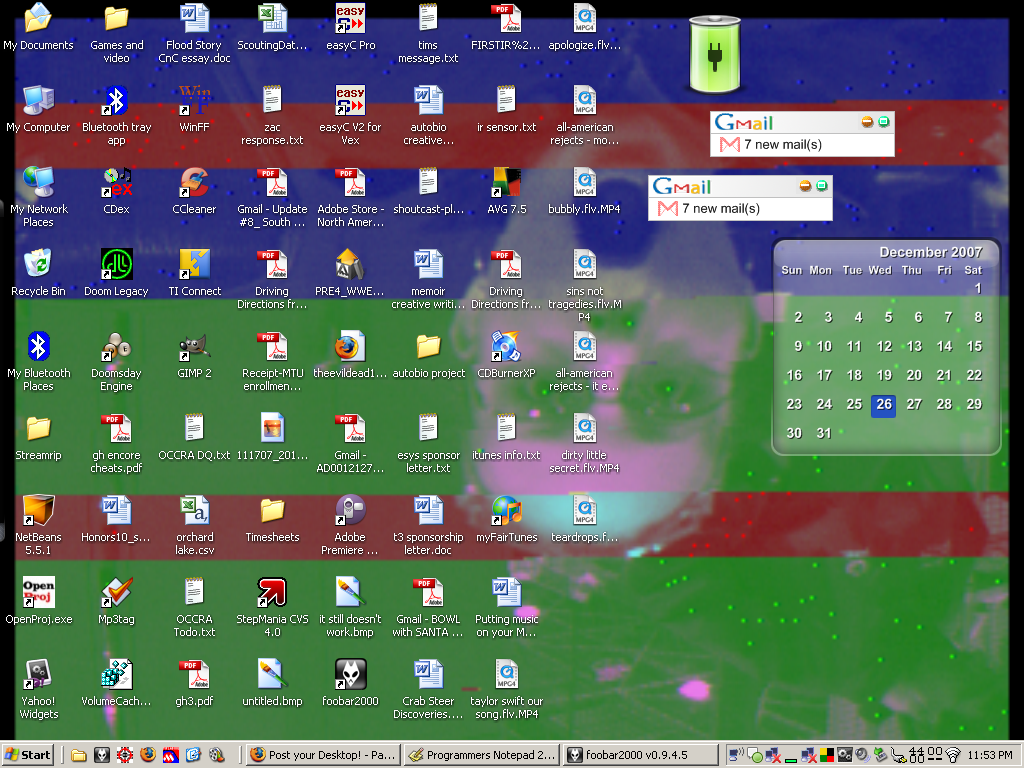Open the Mp3tag desktop icon
This screenshot has height=768, width=1024.
click(116, 592)
